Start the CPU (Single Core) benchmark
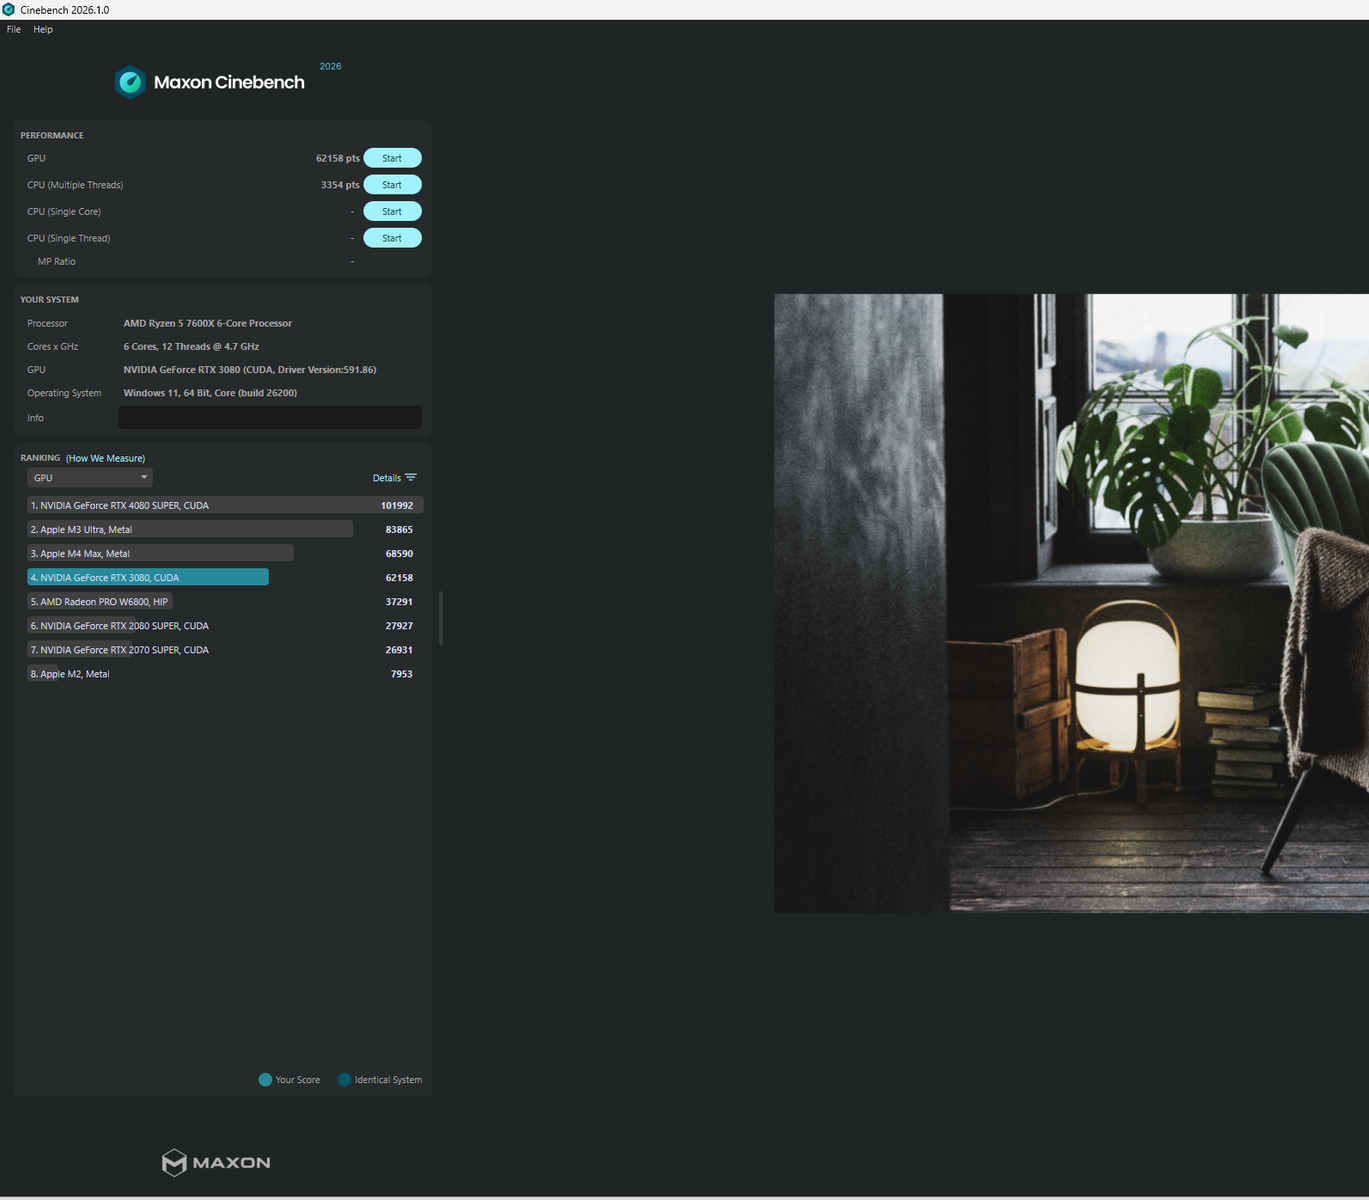1369x1200 pixels. coord(392,211)
